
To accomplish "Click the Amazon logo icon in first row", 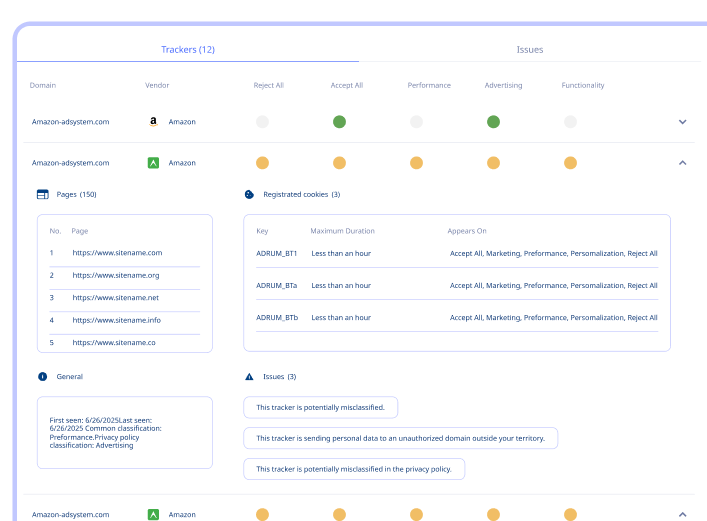I will [153, 122].
